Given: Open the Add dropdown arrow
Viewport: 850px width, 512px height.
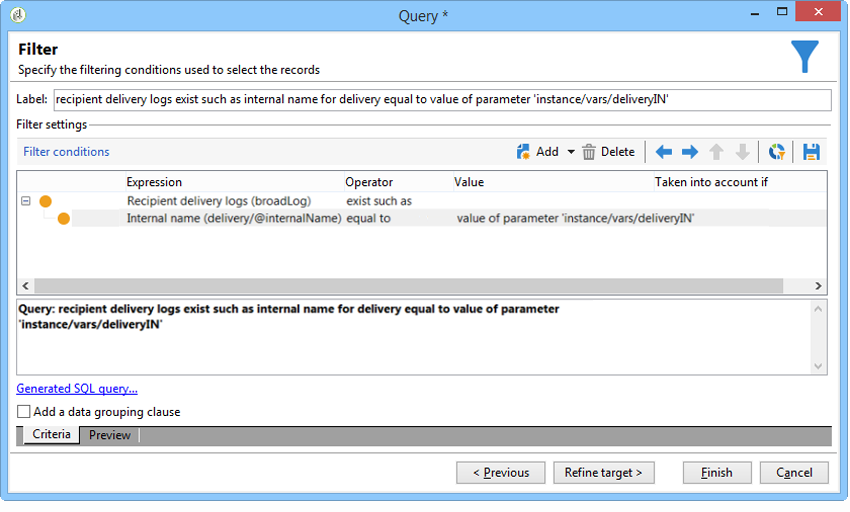Looking at the screenshot, I should pyautogui.click(x=571, y=152).
